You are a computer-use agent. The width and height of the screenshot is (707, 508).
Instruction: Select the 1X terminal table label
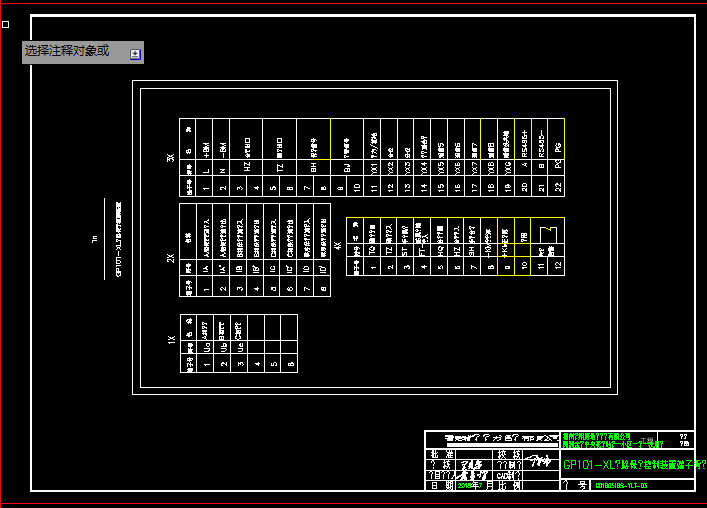point(171,342)
